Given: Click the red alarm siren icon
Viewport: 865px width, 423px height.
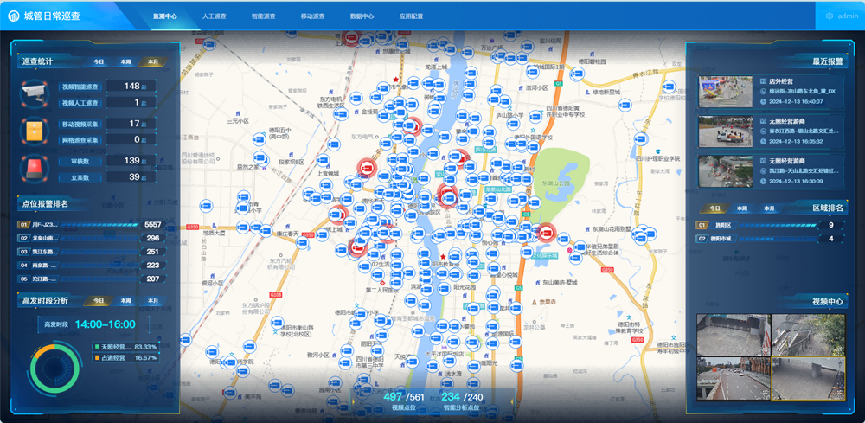Looking at the screenshot, I should pyautogui.click(x=34, y=168).
